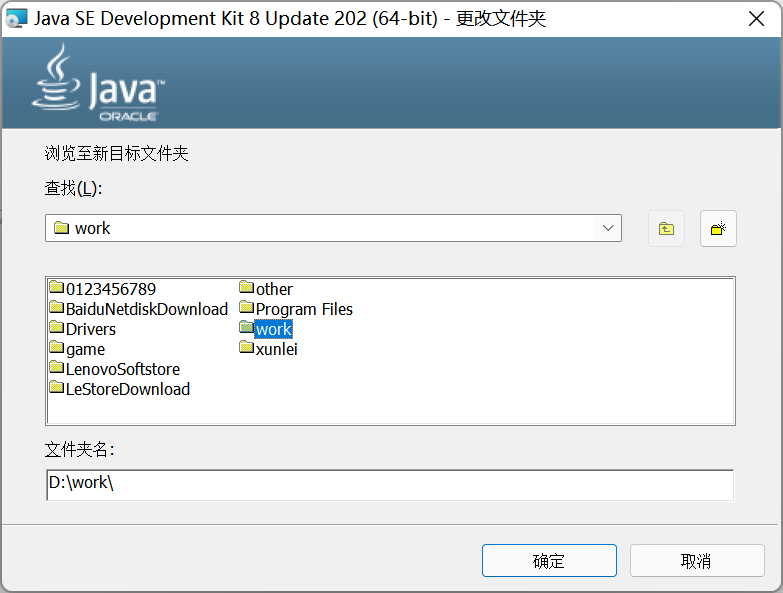Click the folder path field D:\work\
The image size is (783, 593).
390,485
